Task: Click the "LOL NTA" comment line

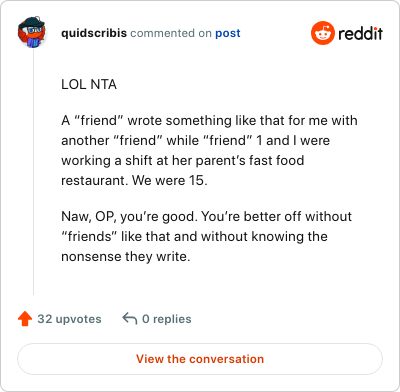Action: coord(89,84)
